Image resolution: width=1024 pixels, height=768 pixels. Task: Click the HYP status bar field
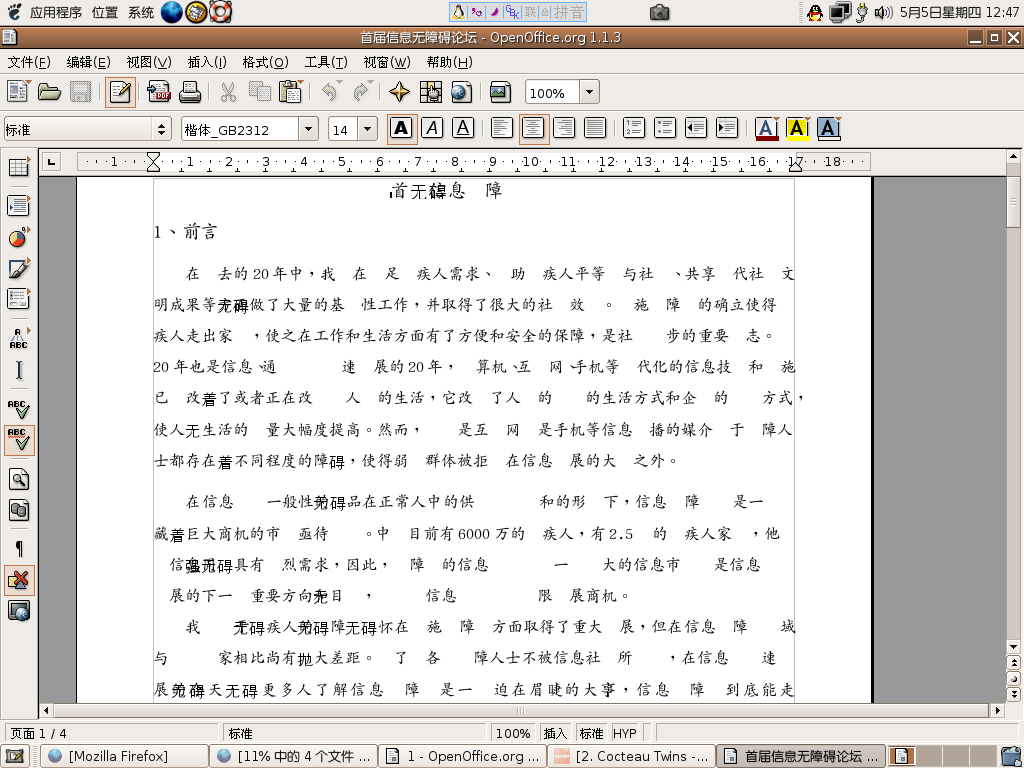point(624,733)
